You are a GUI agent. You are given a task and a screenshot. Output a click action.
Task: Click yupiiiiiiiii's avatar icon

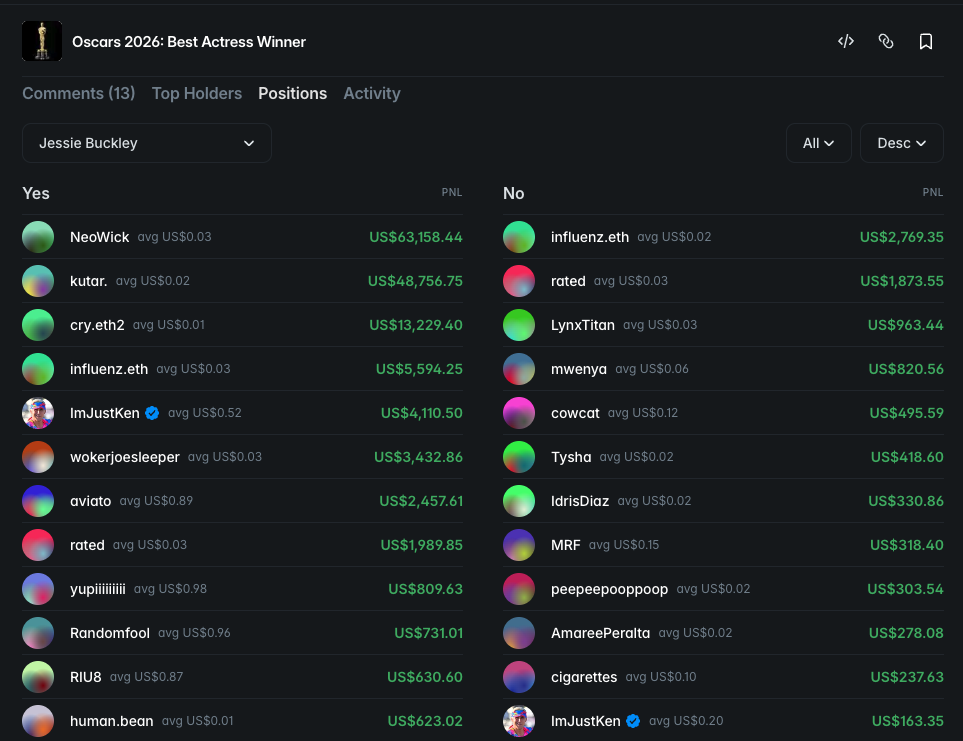point(38,589)
